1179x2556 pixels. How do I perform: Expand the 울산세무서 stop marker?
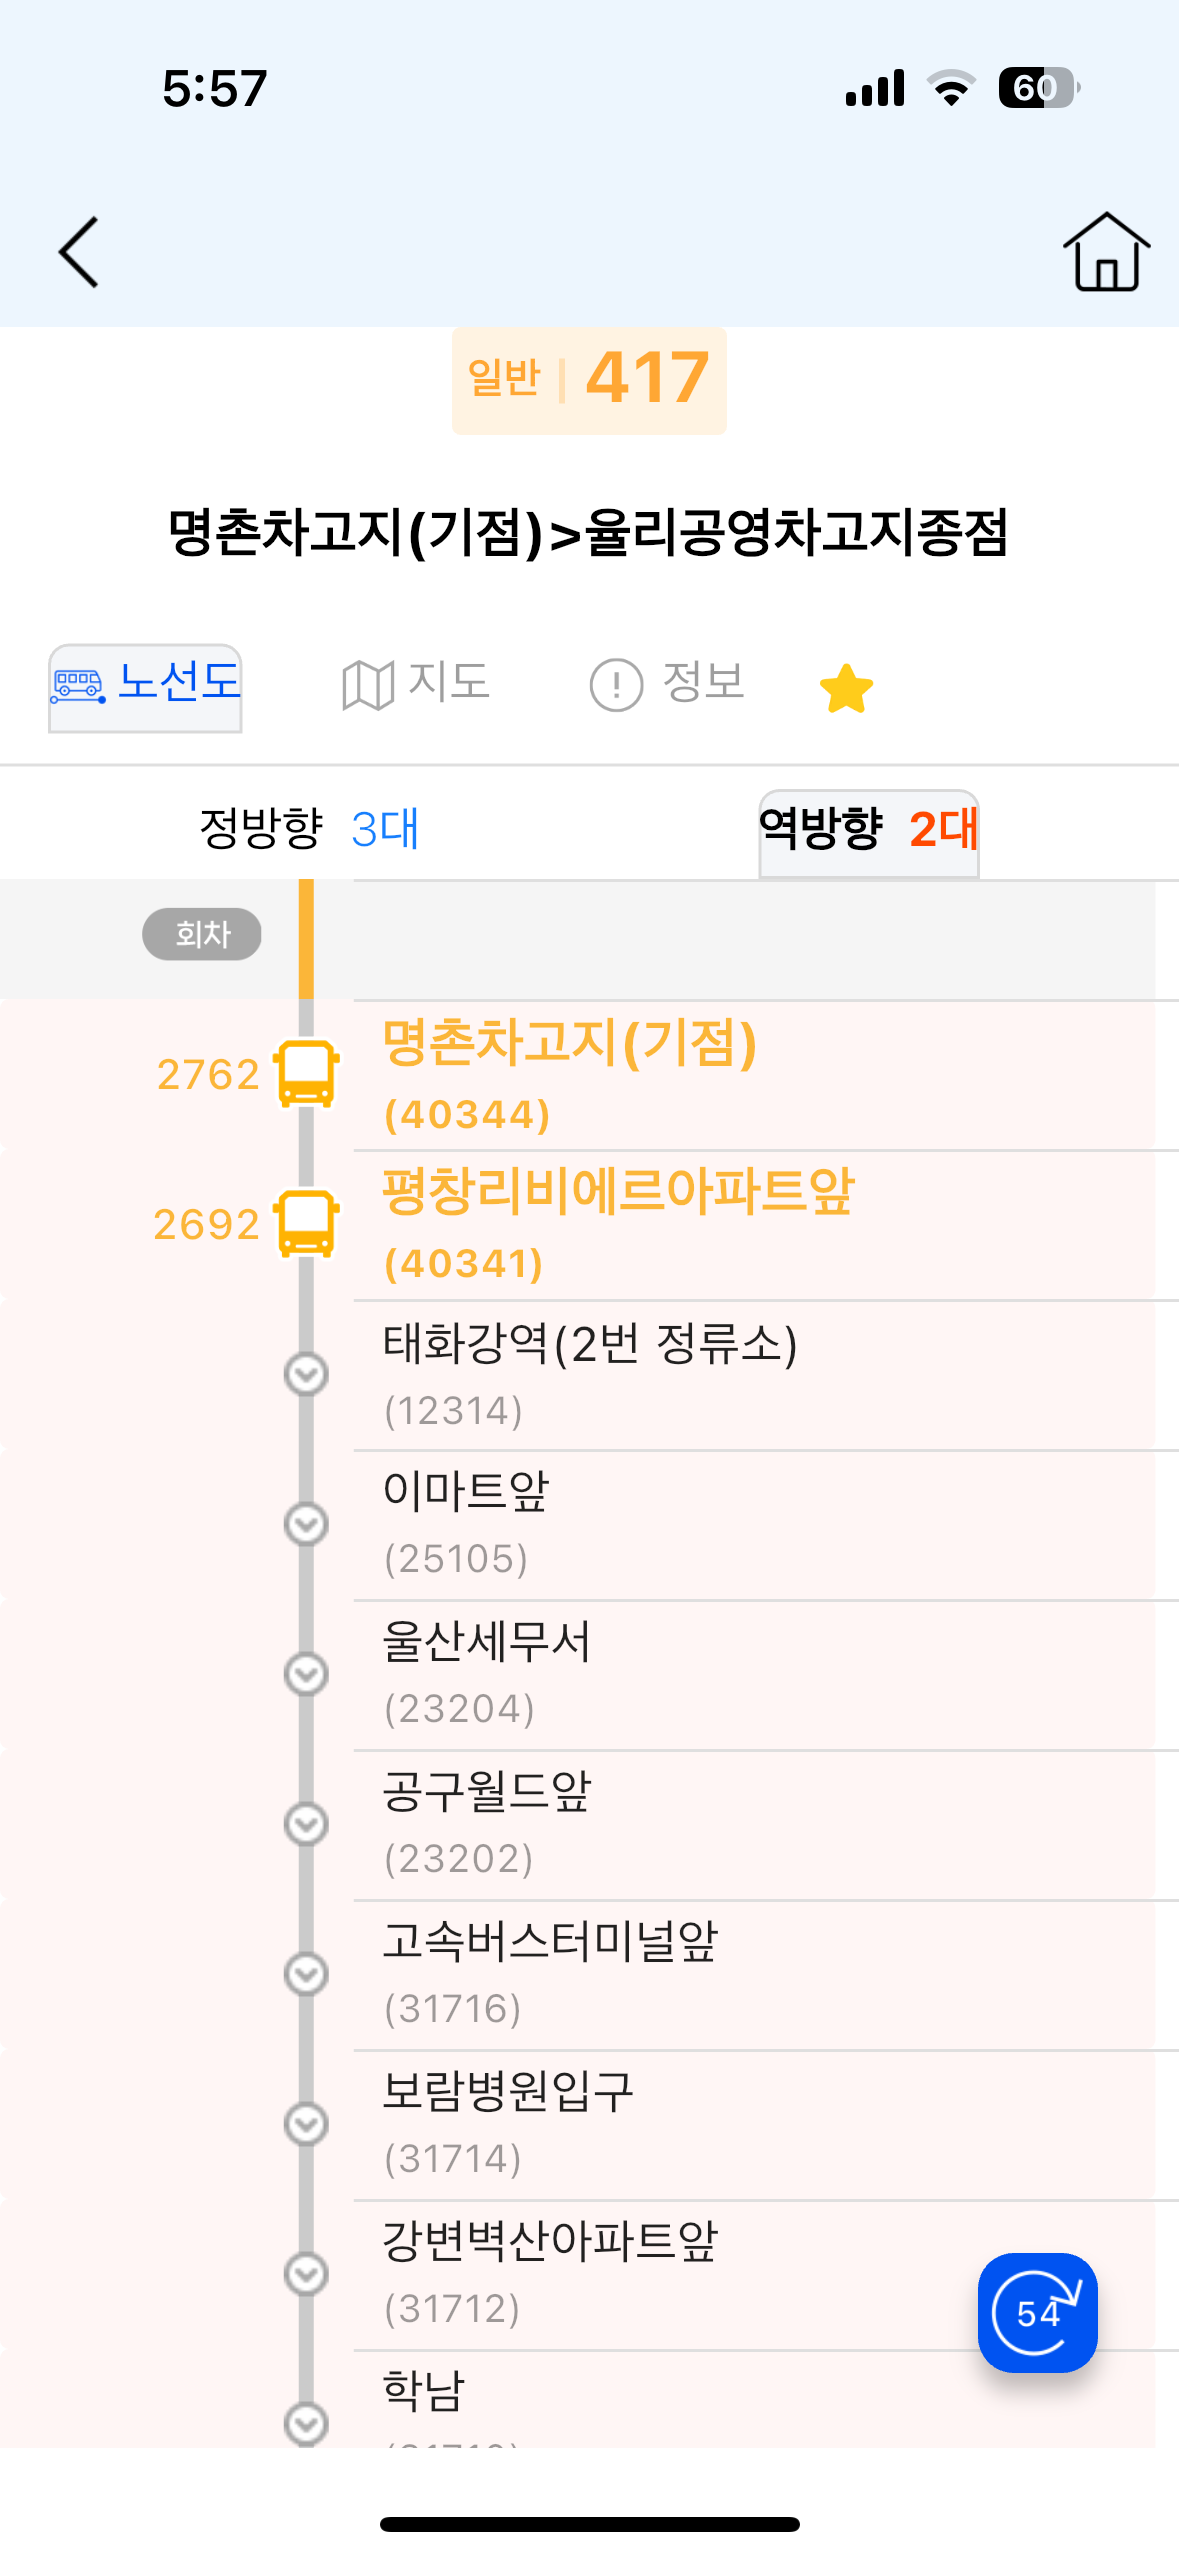(x=306, y=1674)
